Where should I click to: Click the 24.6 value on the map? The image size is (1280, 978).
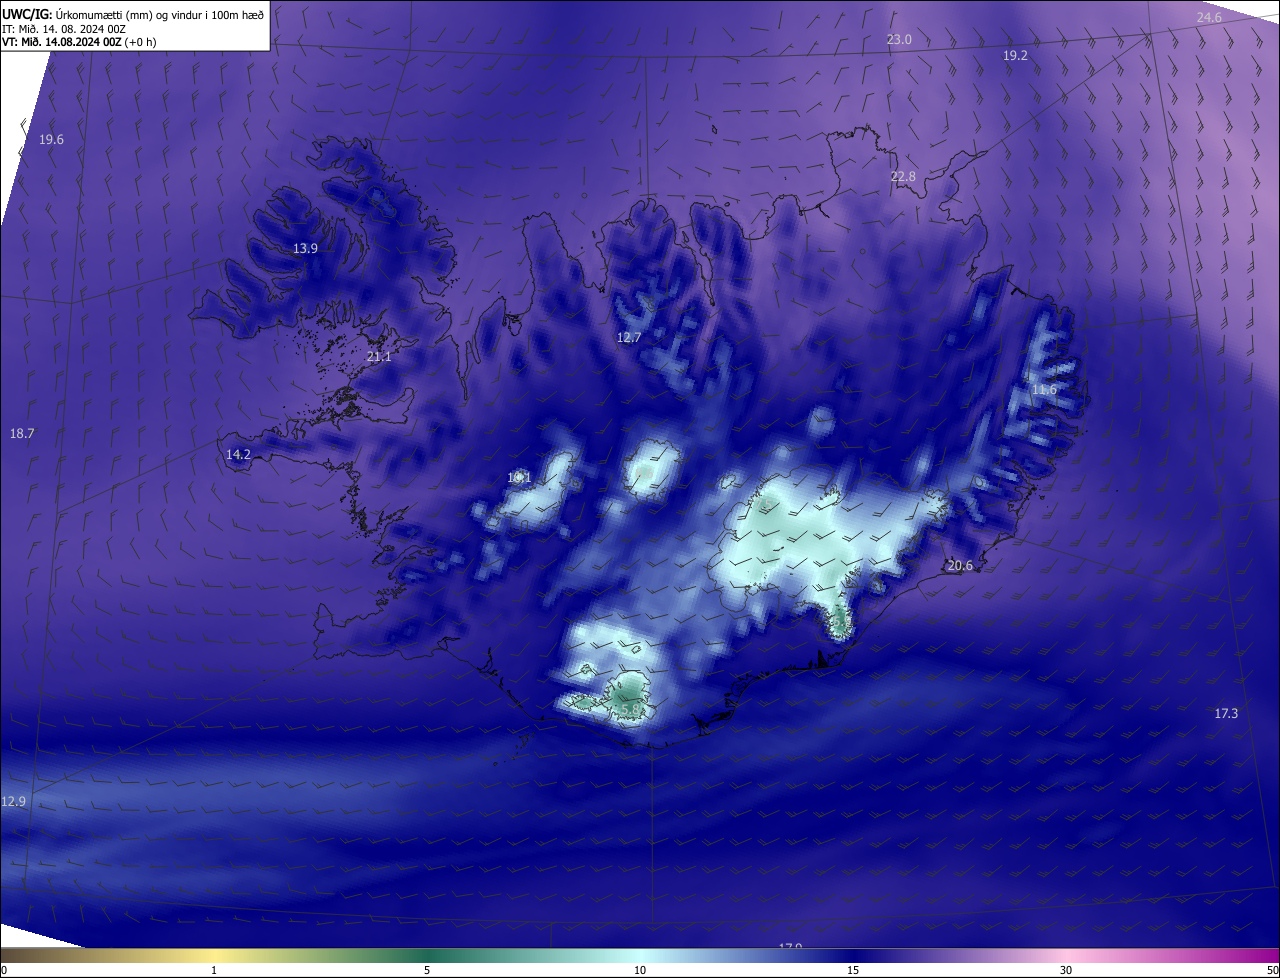[x=1209, y=17]
